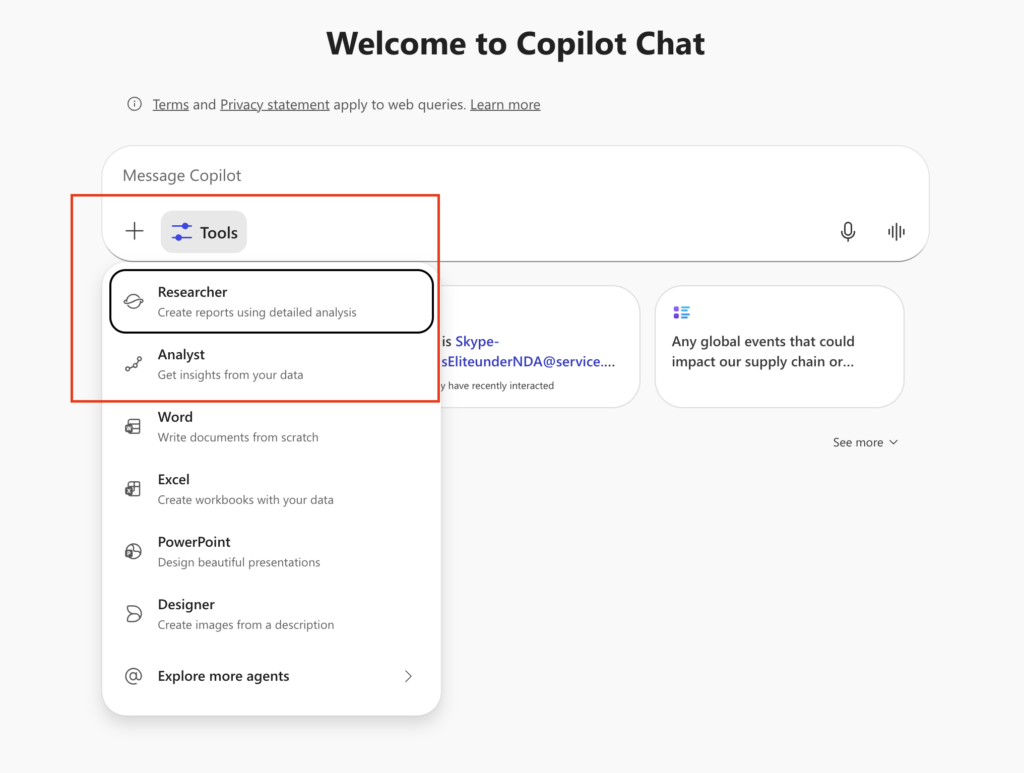
Task: Expand Explore more agents chevron
Action: 408,676
